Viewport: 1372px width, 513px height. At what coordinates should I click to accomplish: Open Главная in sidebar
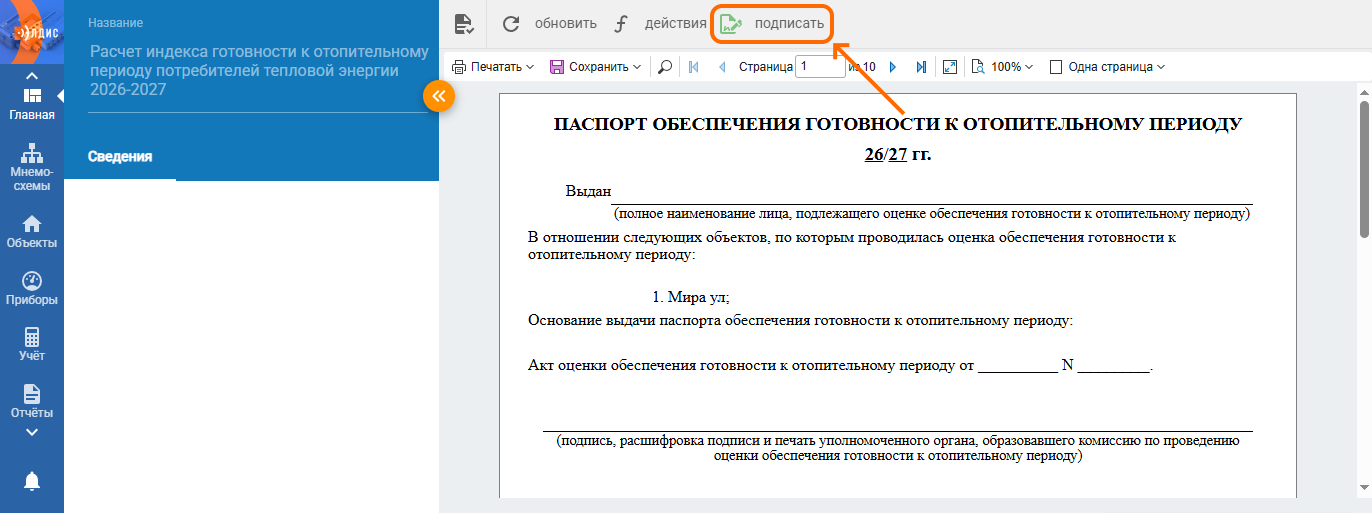32,104
